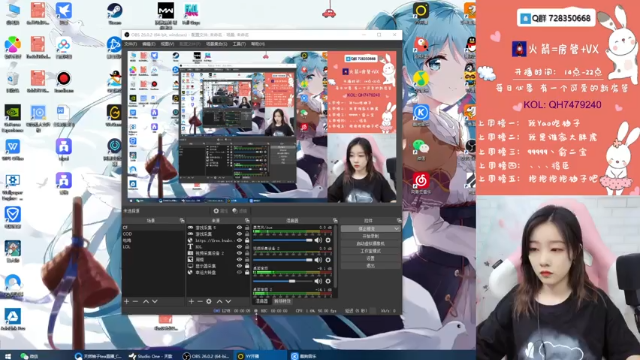Viewport: 640px width, 360px height.
Task: Adjust 麦克风/Aux volume slider
Action: 282,240
